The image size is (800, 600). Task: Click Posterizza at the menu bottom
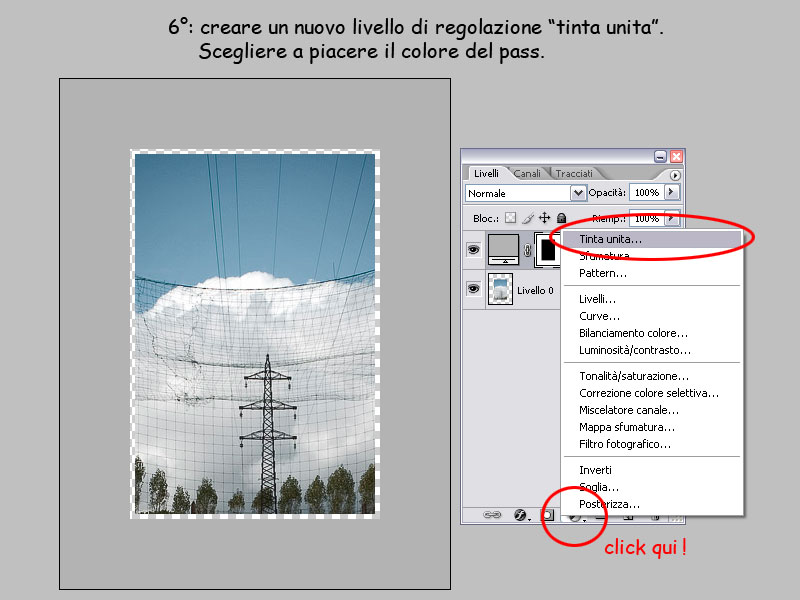(x=611, y=504)
